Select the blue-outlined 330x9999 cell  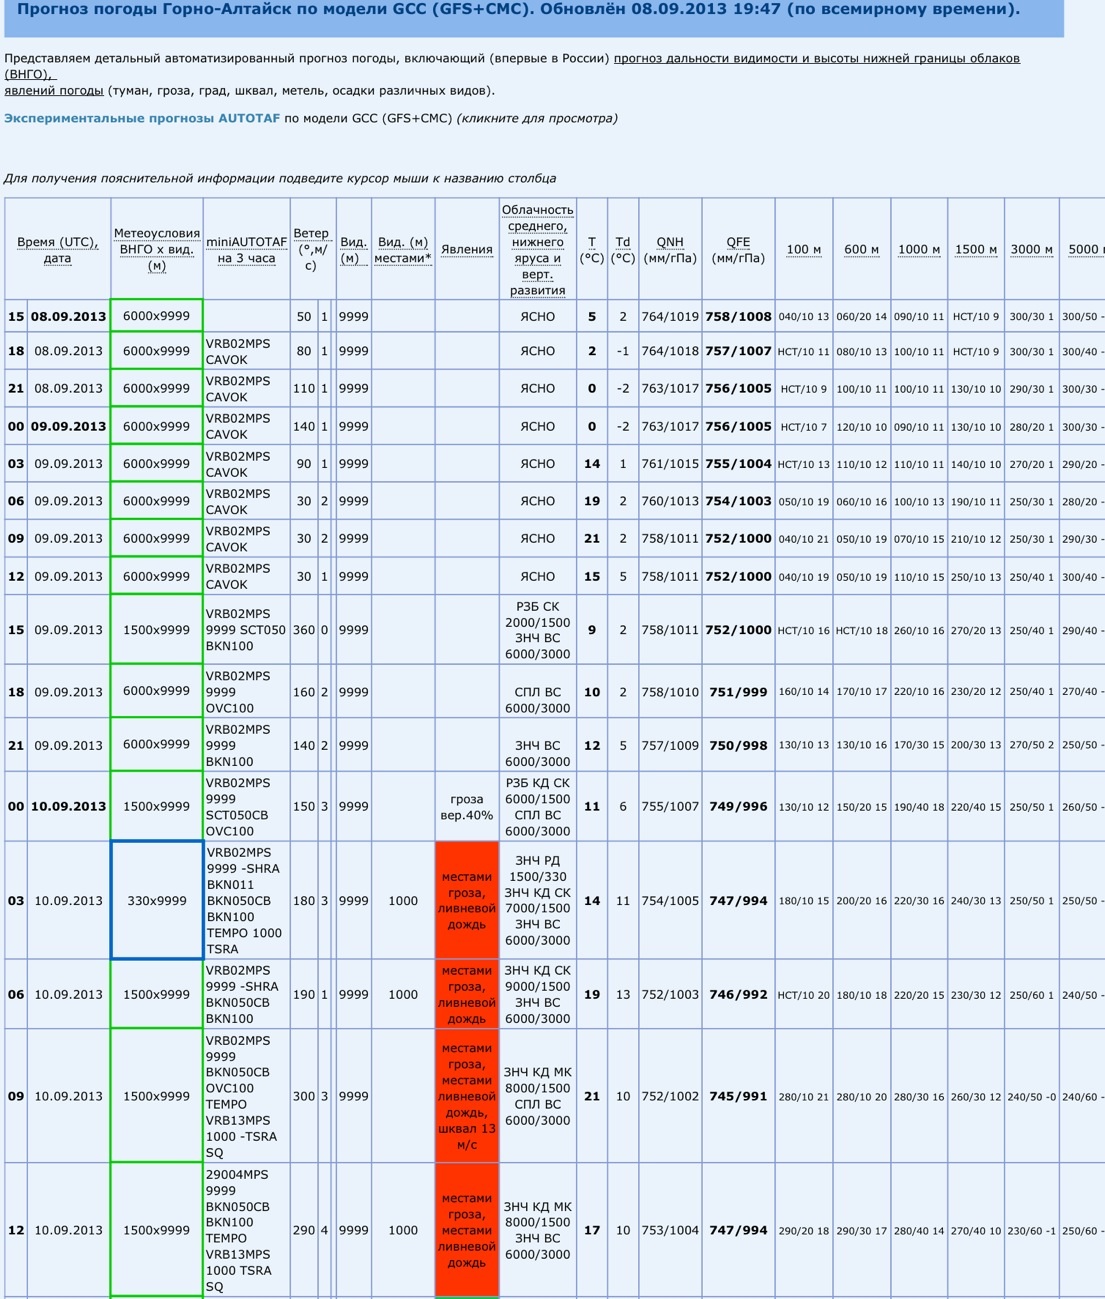coord(157,900)
